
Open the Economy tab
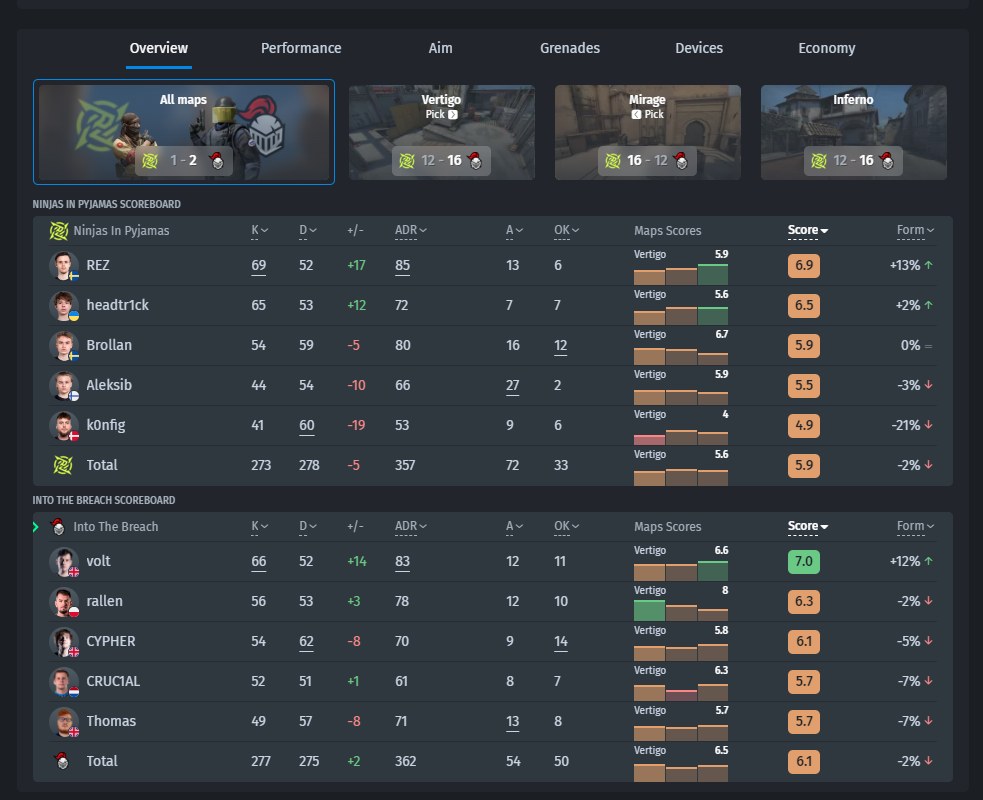[826, 48]
